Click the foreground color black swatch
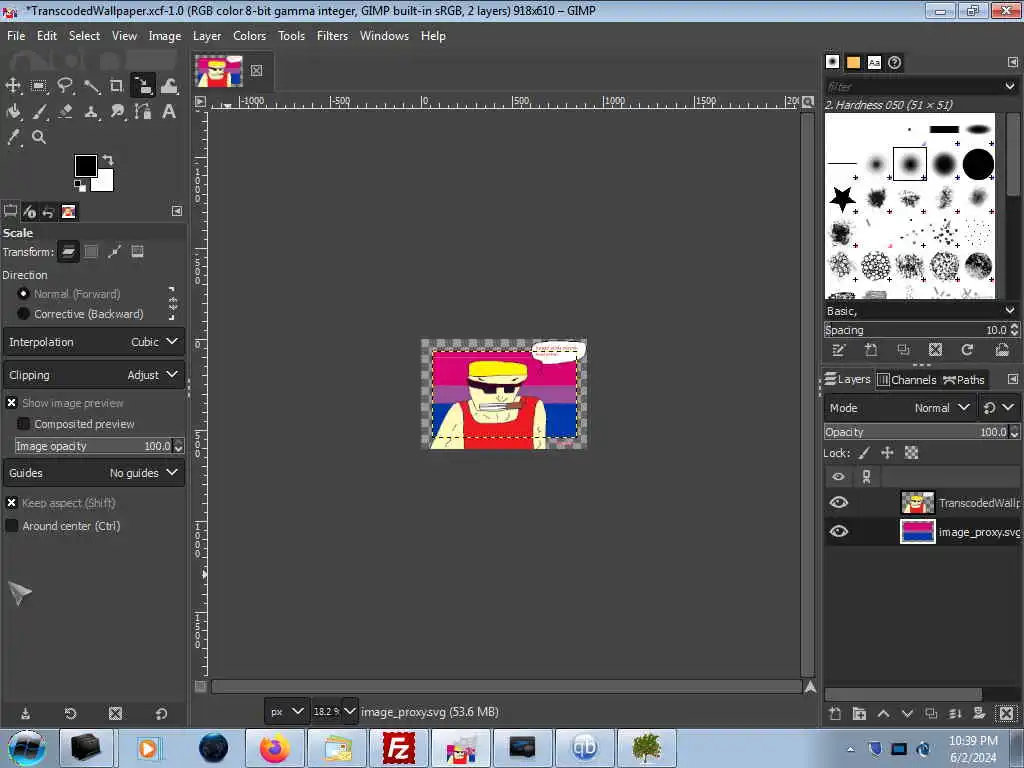1024x768 pixels. [86, 167]
